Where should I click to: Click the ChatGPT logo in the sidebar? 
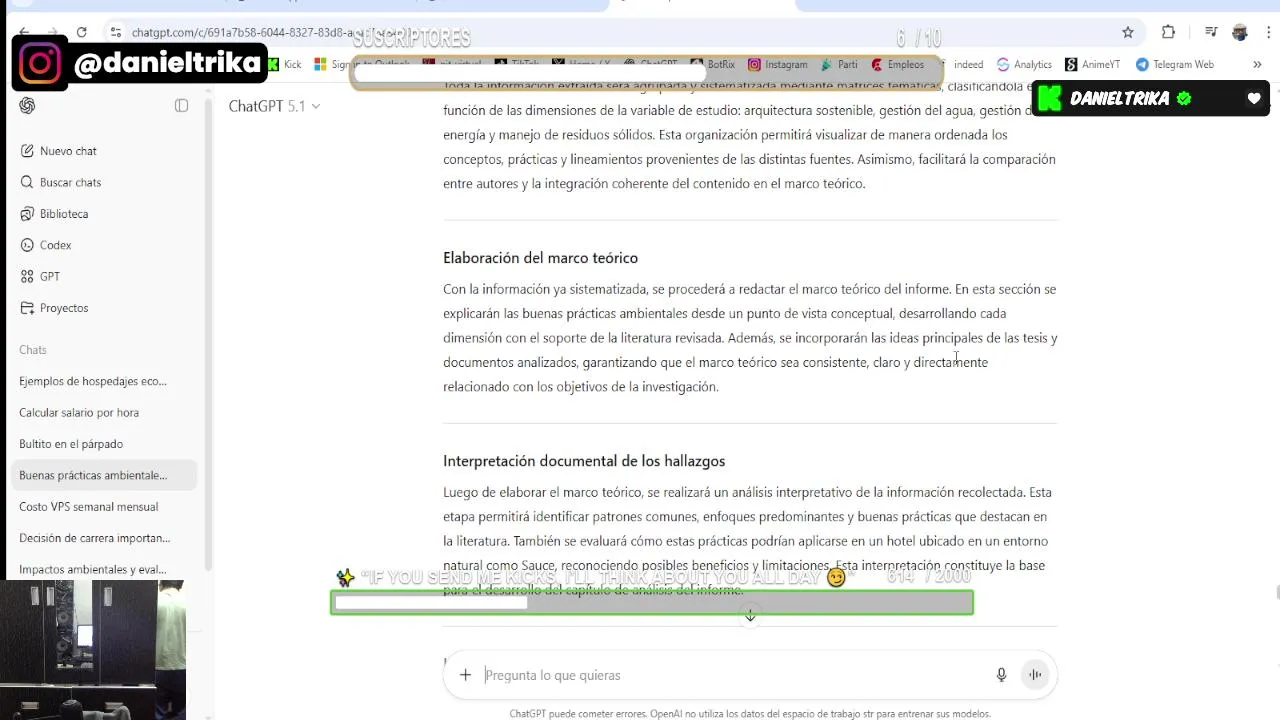[27, 106]
